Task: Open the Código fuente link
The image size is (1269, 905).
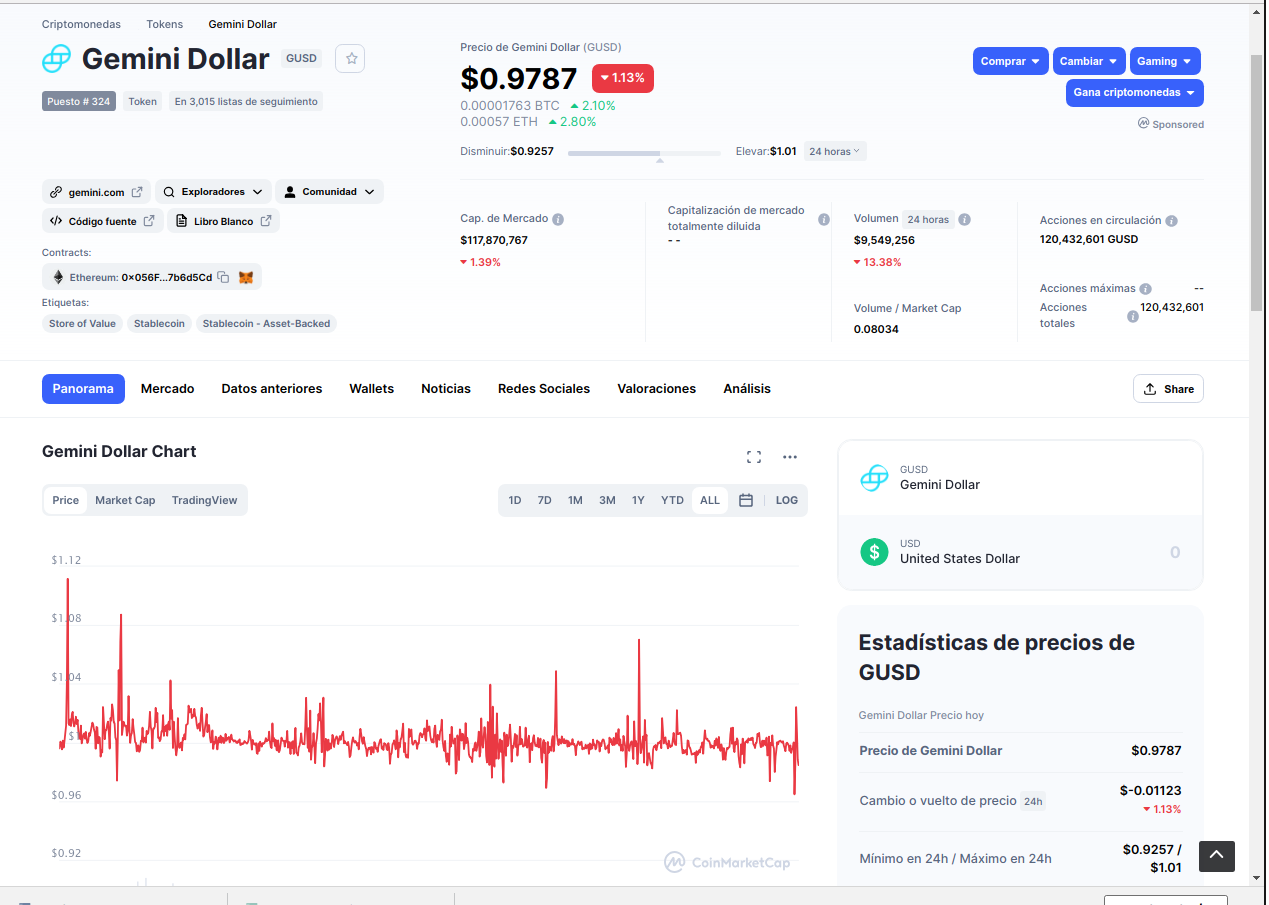Action: 102,221
